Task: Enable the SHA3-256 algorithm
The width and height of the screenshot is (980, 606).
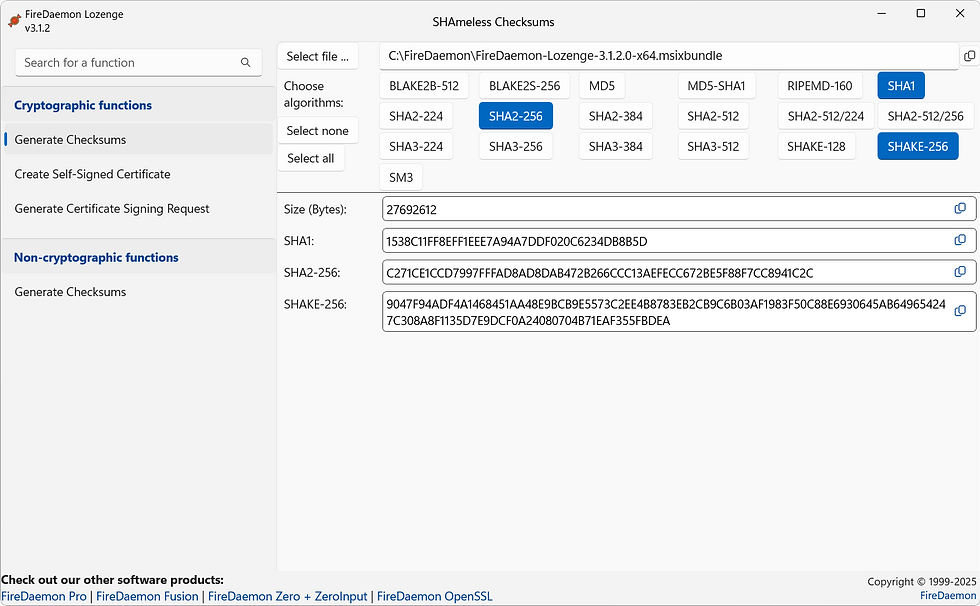Action: (x=516, y=147)
